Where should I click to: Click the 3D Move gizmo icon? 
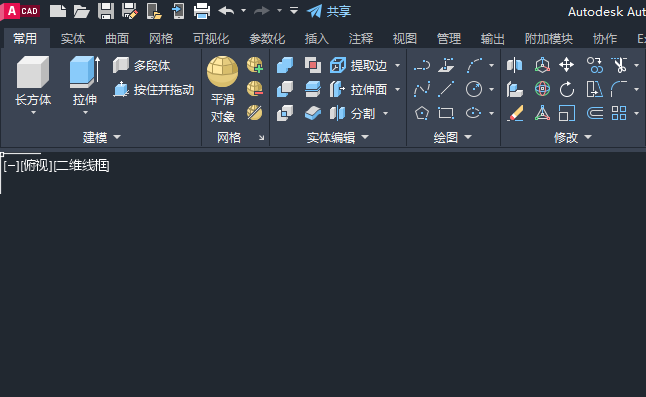click(542, 65)
